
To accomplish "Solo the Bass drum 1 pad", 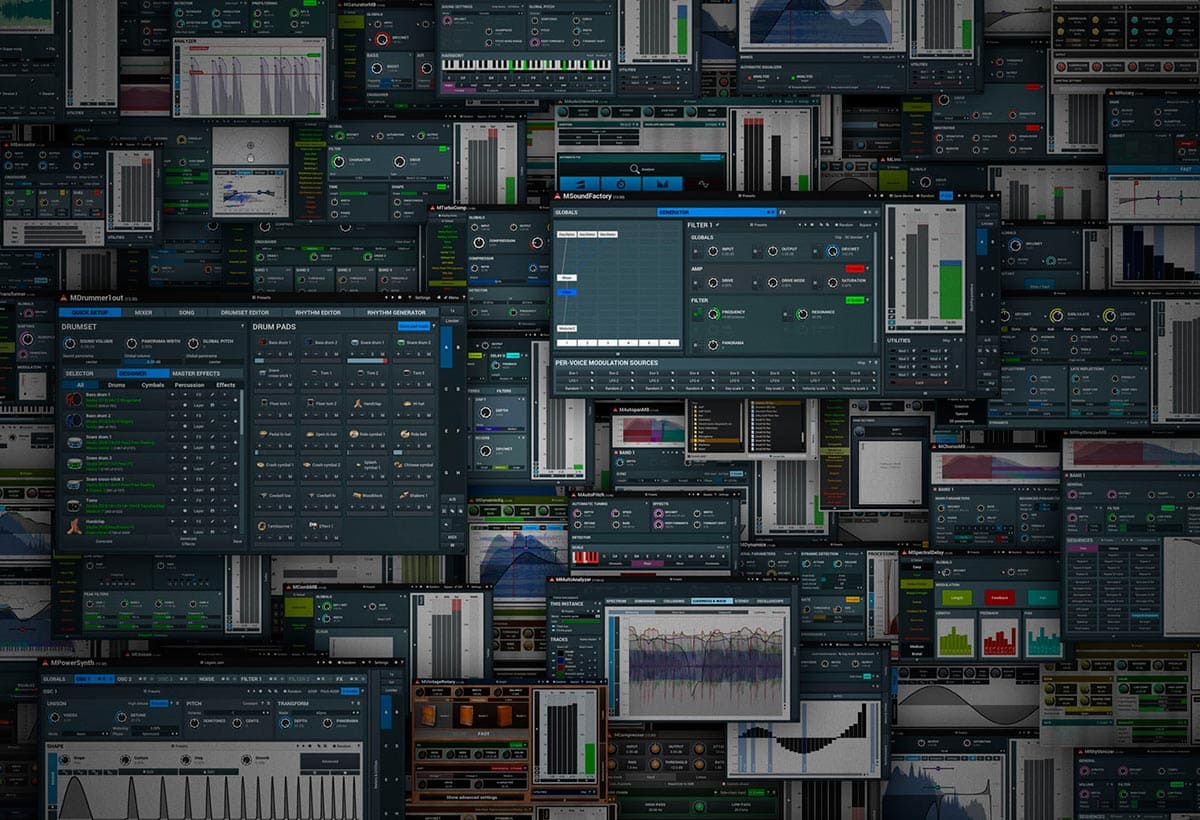I will click(280, 354).
